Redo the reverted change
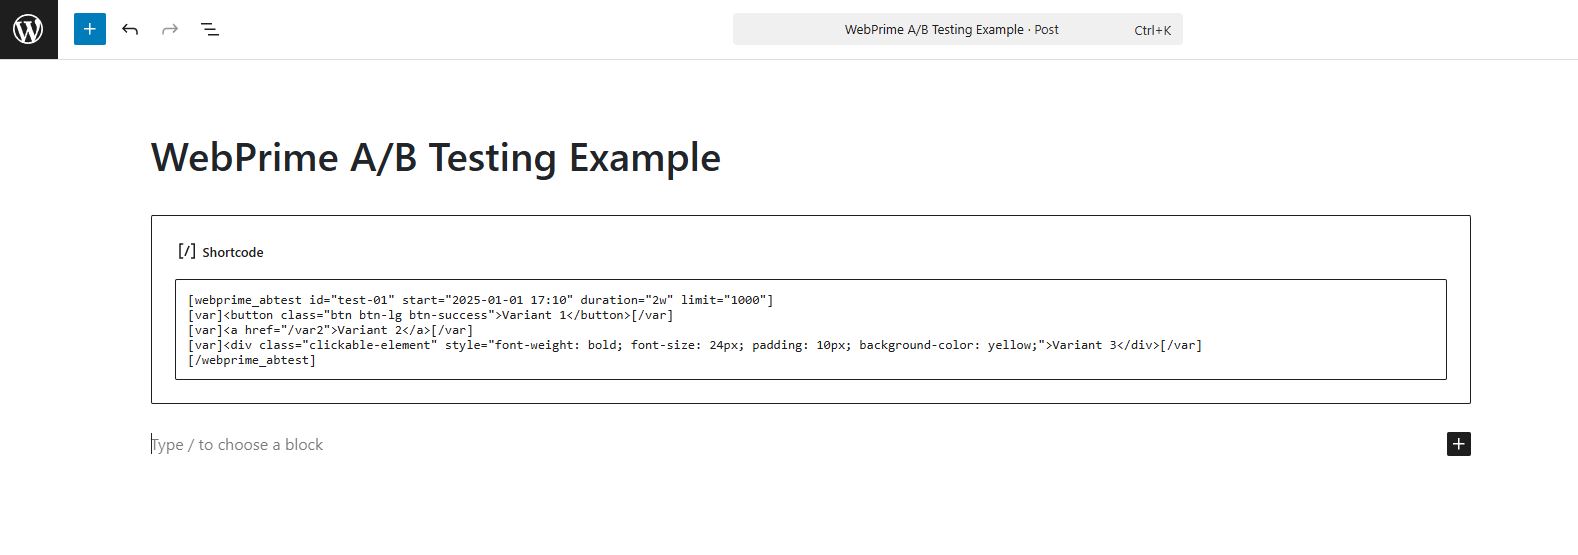 [170, 29]
